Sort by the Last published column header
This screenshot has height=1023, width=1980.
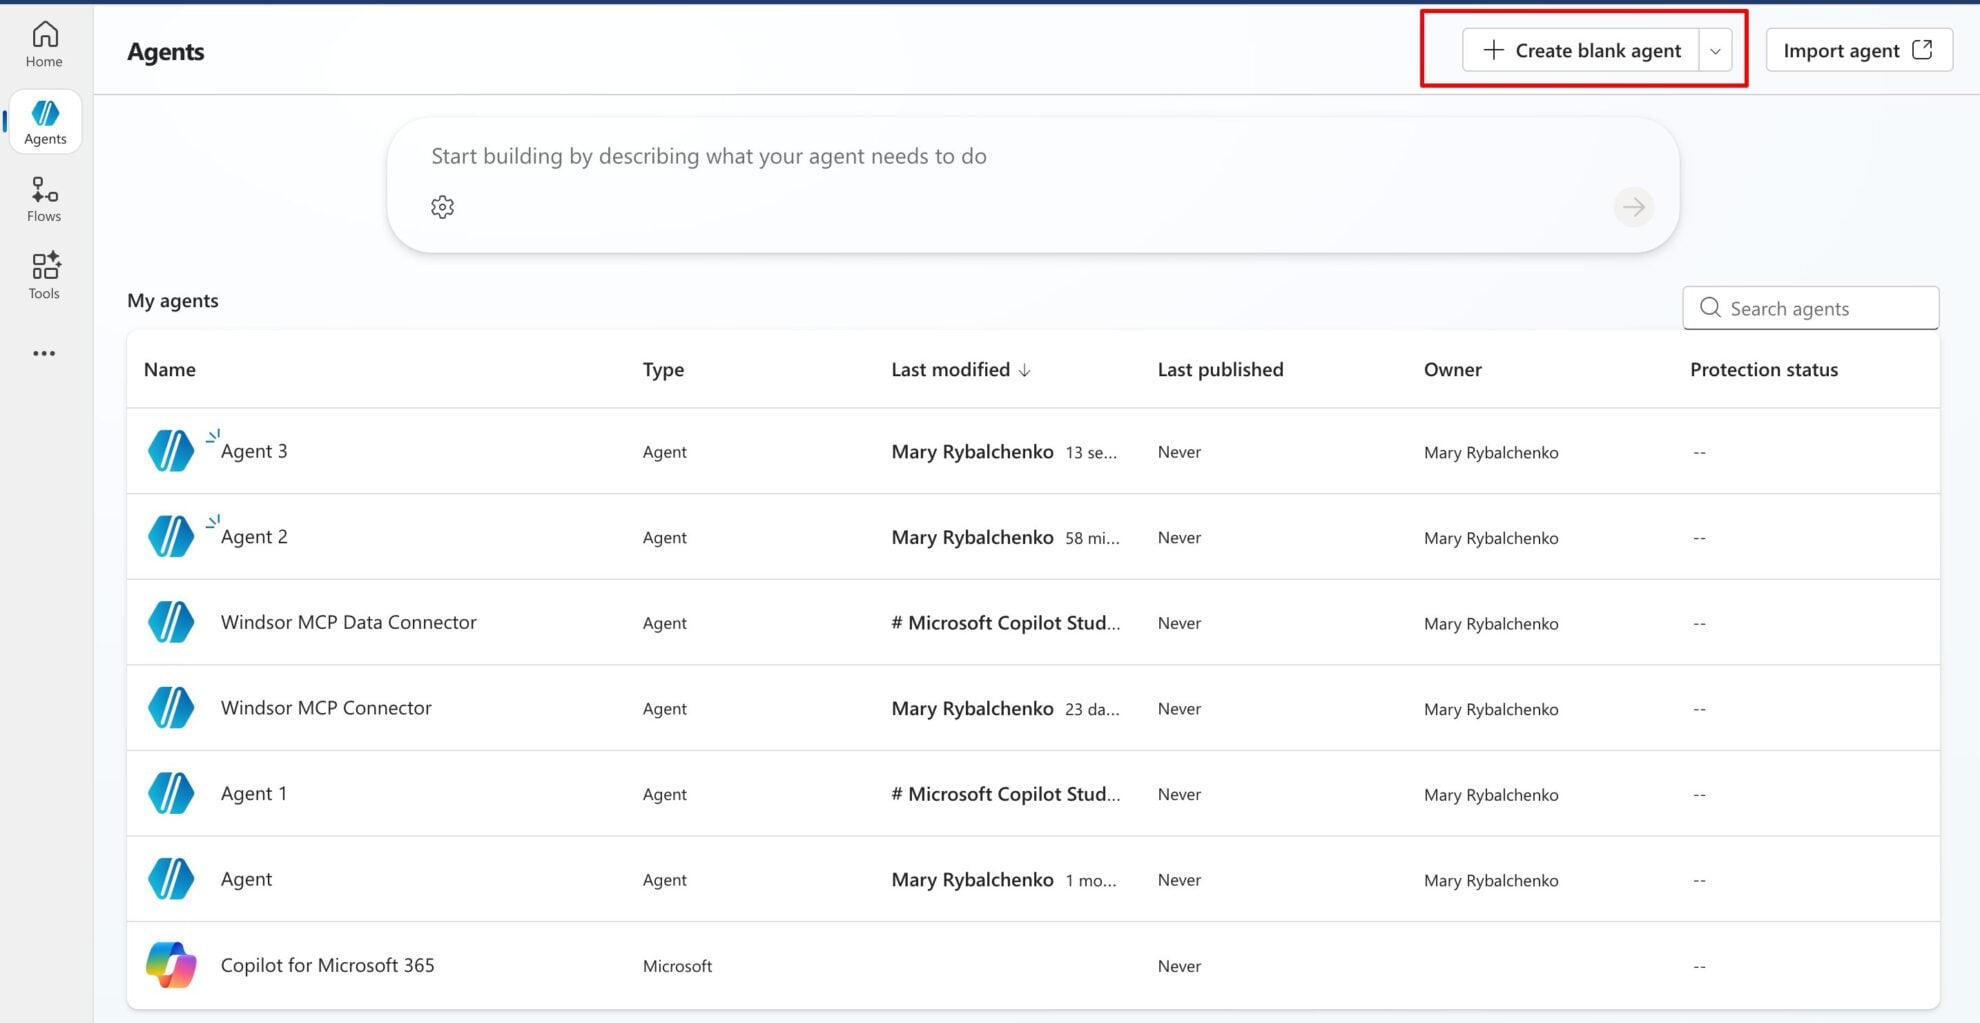(1220, 369)
